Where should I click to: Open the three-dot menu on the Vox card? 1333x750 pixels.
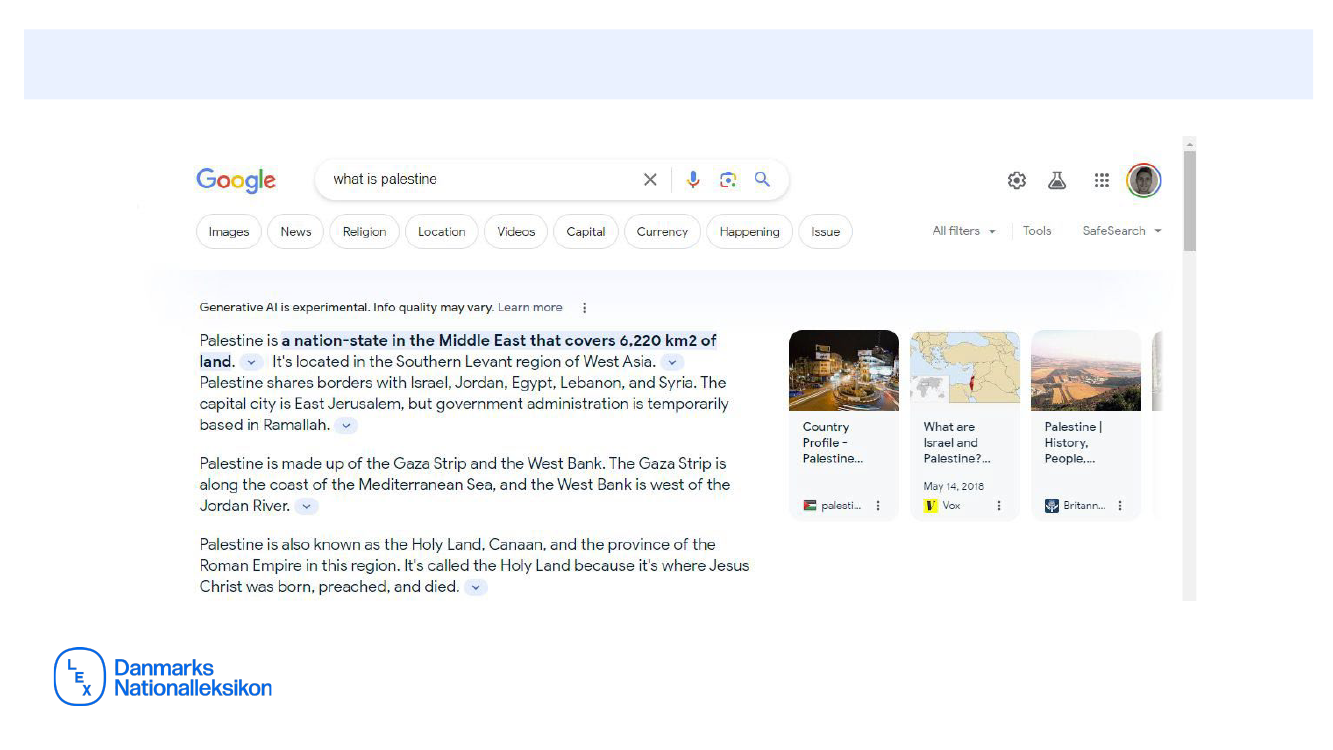(x=998, y=506)
